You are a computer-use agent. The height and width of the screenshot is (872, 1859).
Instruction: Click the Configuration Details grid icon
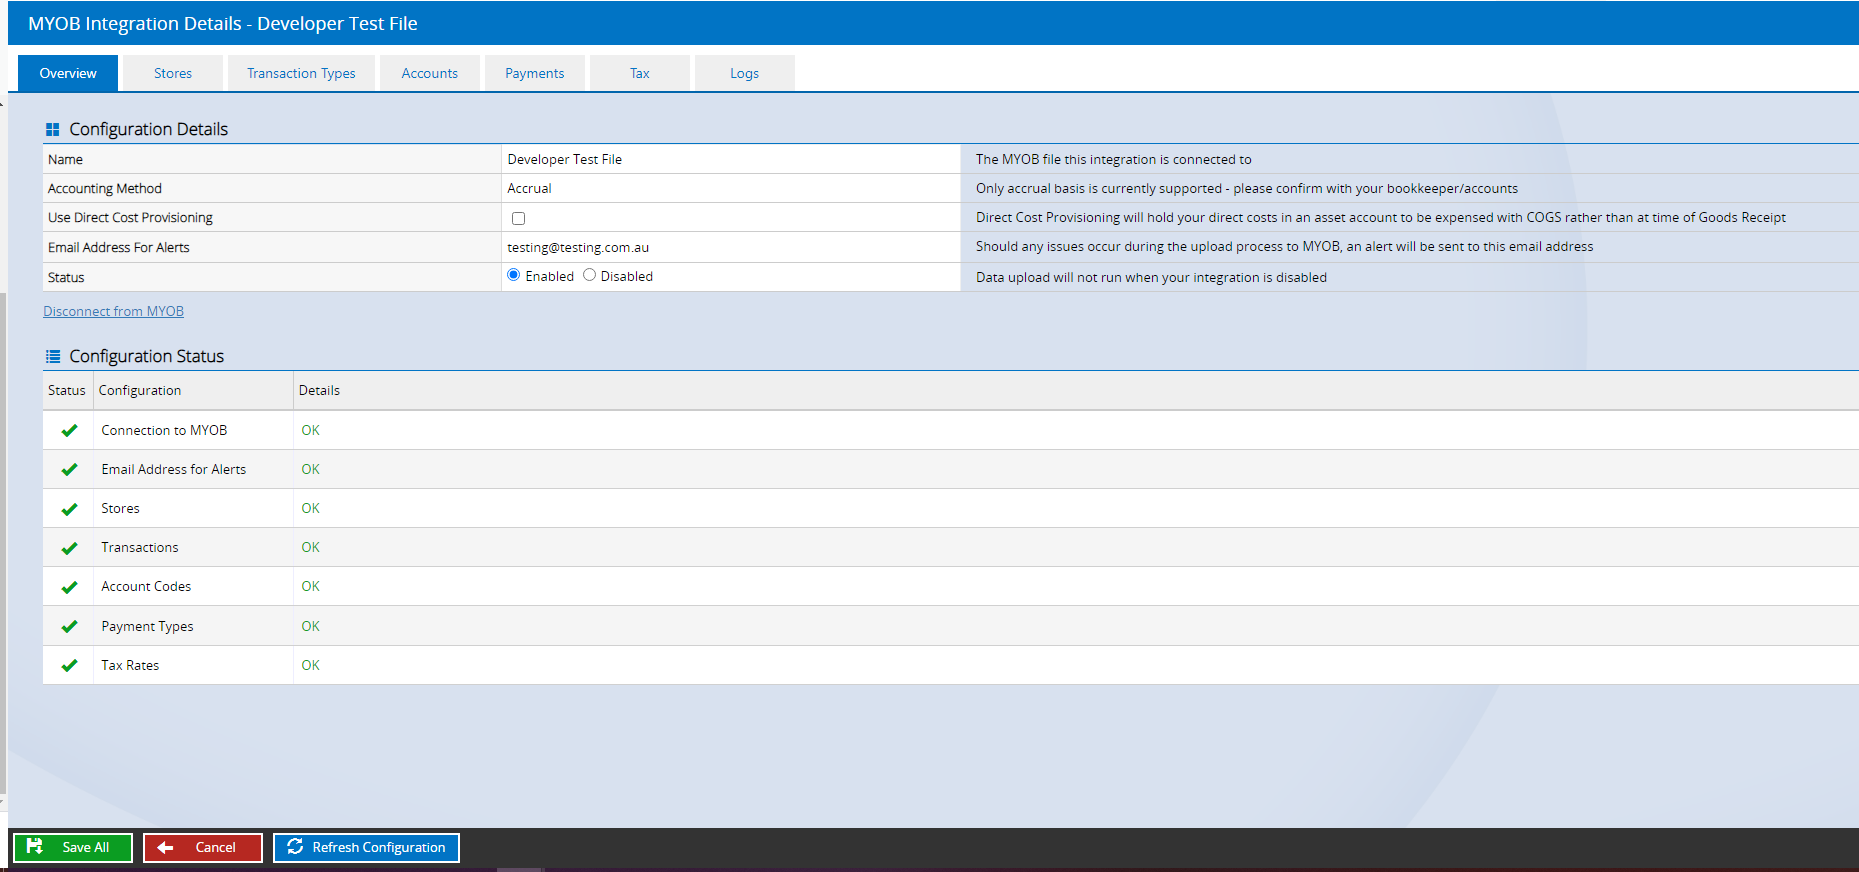(53, 129)
